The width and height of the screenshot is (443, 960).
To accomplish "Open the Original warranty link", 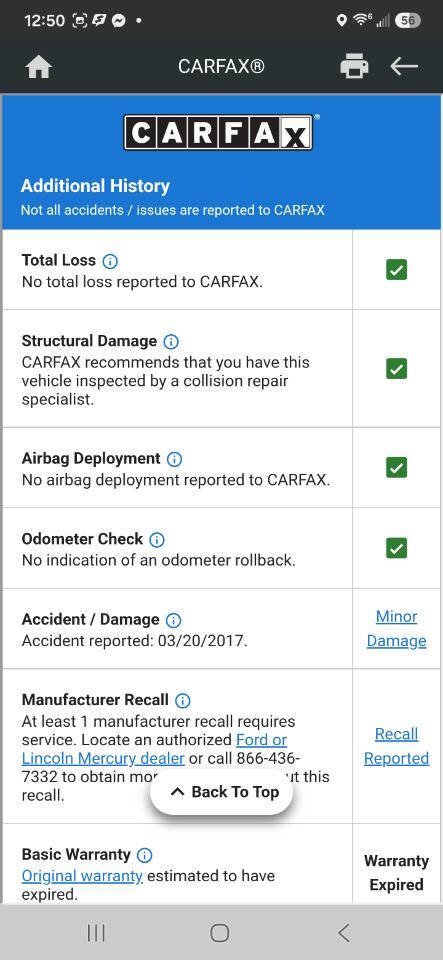I will click(x=82, y=876).
